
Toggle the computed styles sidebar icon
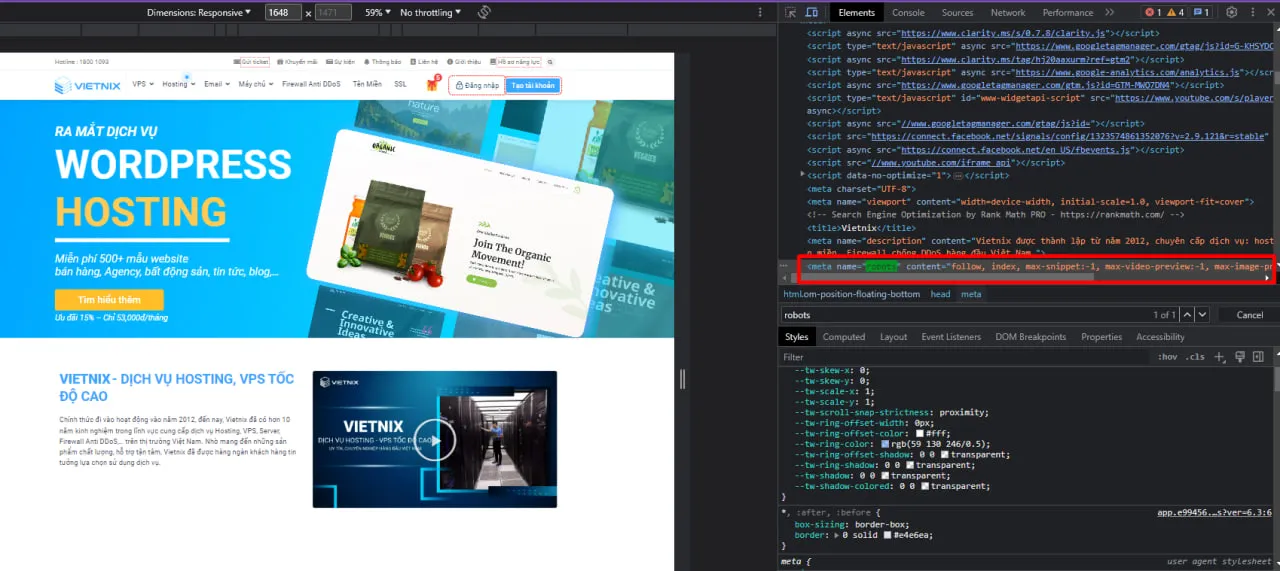1258,357
